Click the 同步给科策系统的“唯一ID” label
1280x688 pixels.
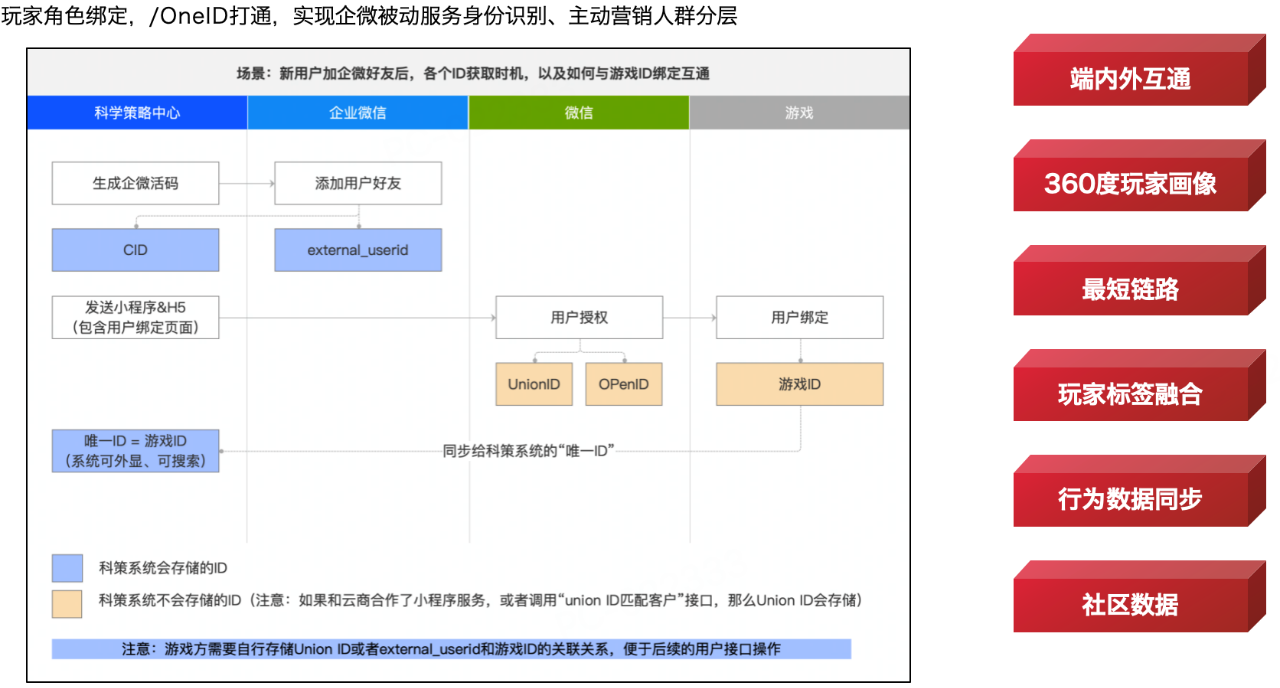528,451
